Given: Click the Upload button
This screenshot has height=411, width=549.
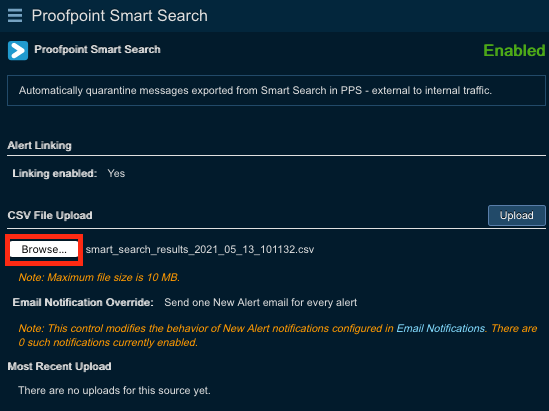Looking at the screenshot, I should coord(516,215).
